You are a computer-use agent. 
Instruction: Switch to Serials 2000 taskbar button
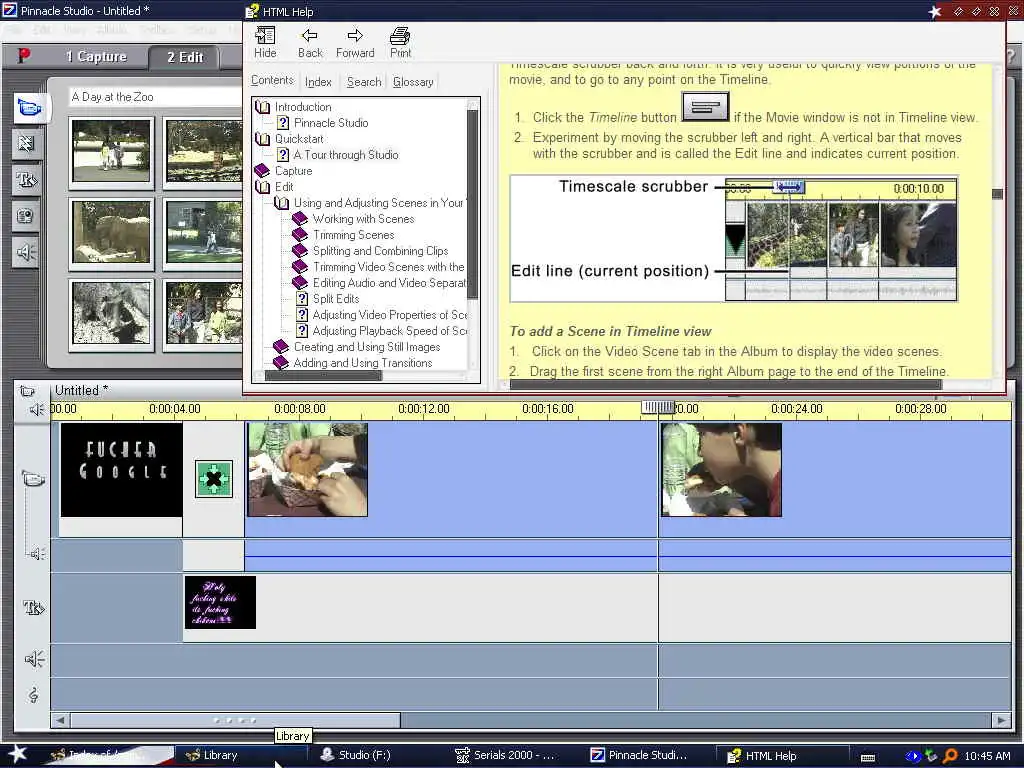click(x=504, y=755)
